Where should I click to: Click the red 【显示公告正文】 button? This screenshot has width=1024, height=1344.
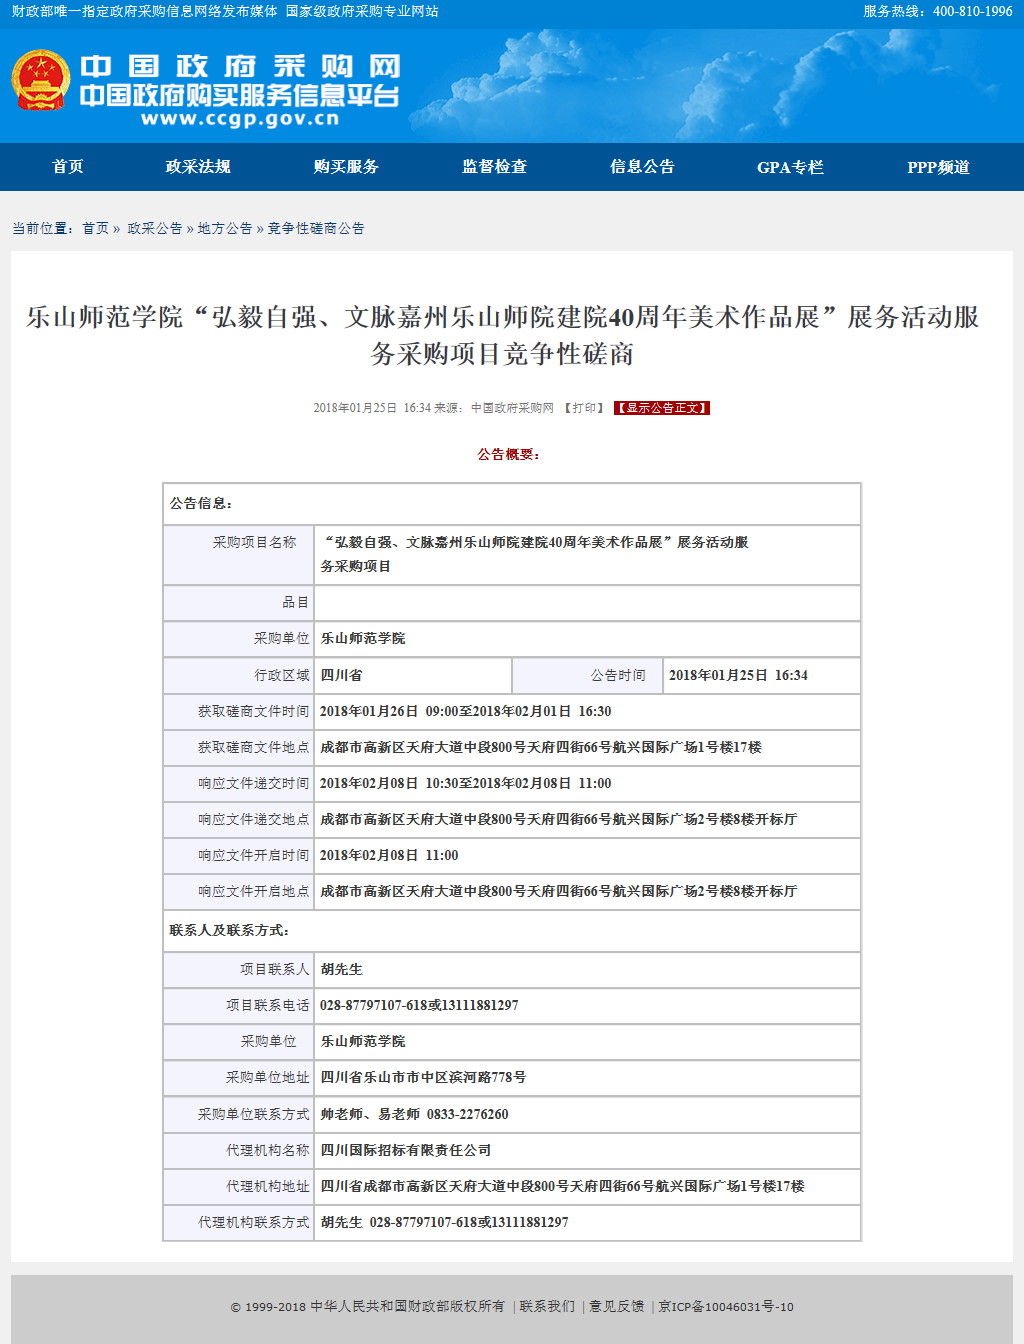click(662, 408)
